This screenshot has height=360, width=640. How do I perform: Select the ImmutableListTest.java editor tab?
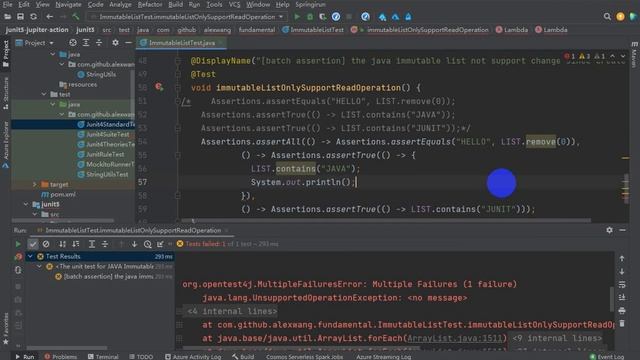pyautogui.click(x=182, y=43)
